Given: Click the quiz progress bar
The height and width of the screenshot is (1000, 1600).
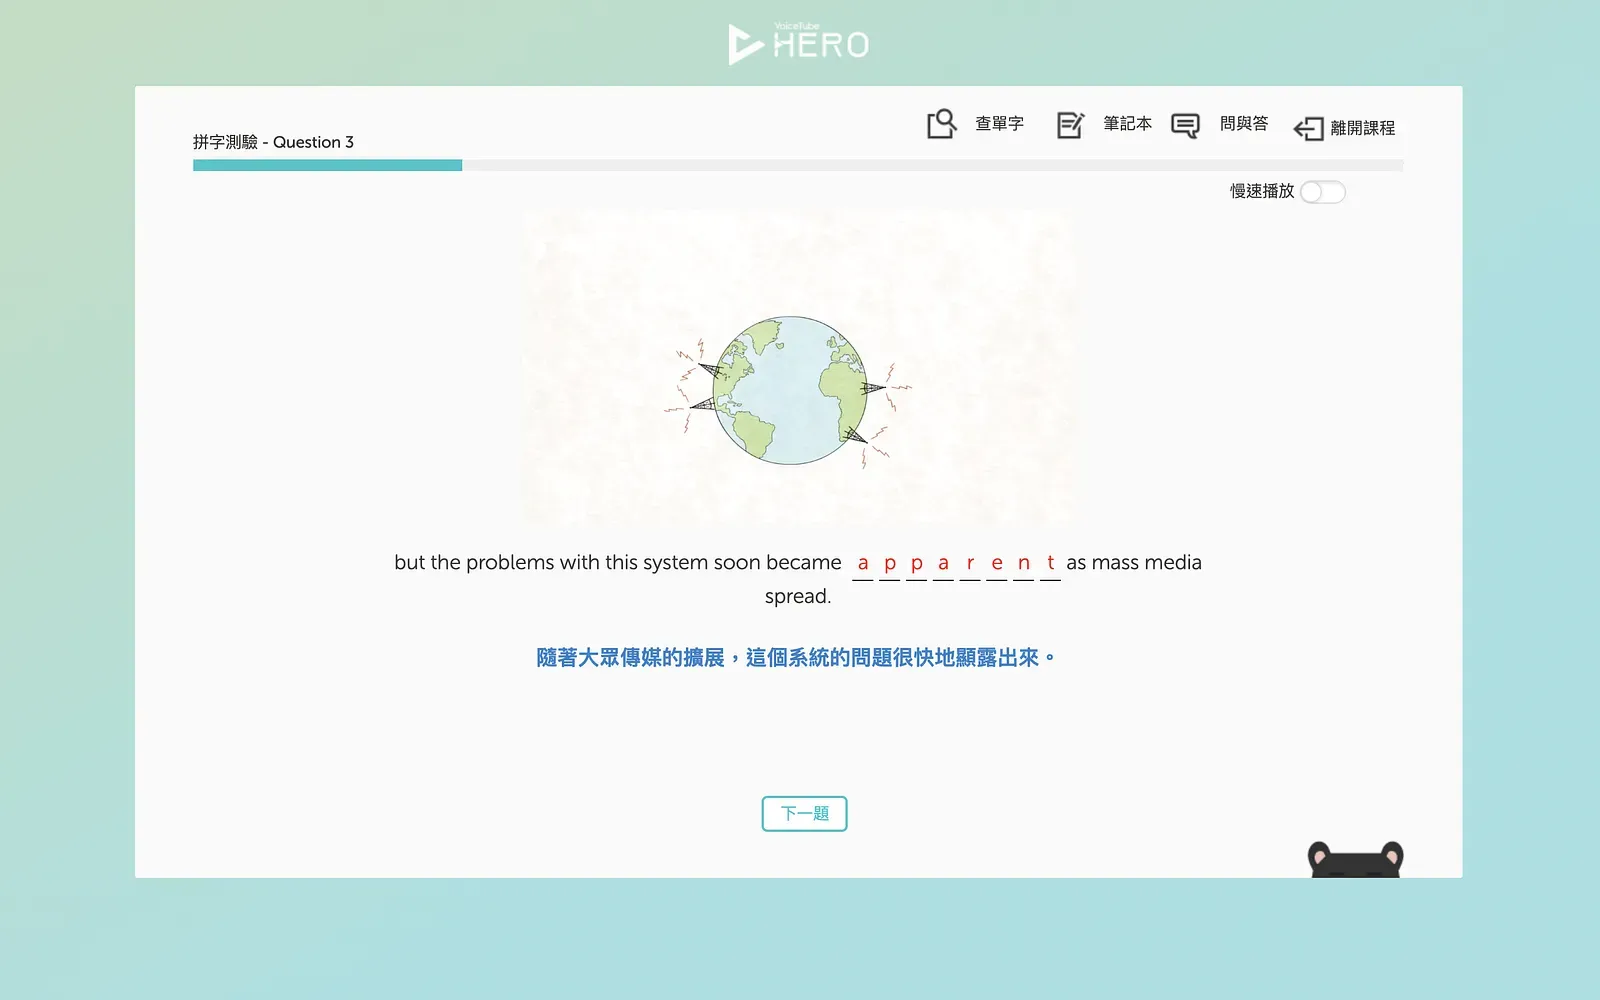Looking at the screenshot, I should point(798,165).
